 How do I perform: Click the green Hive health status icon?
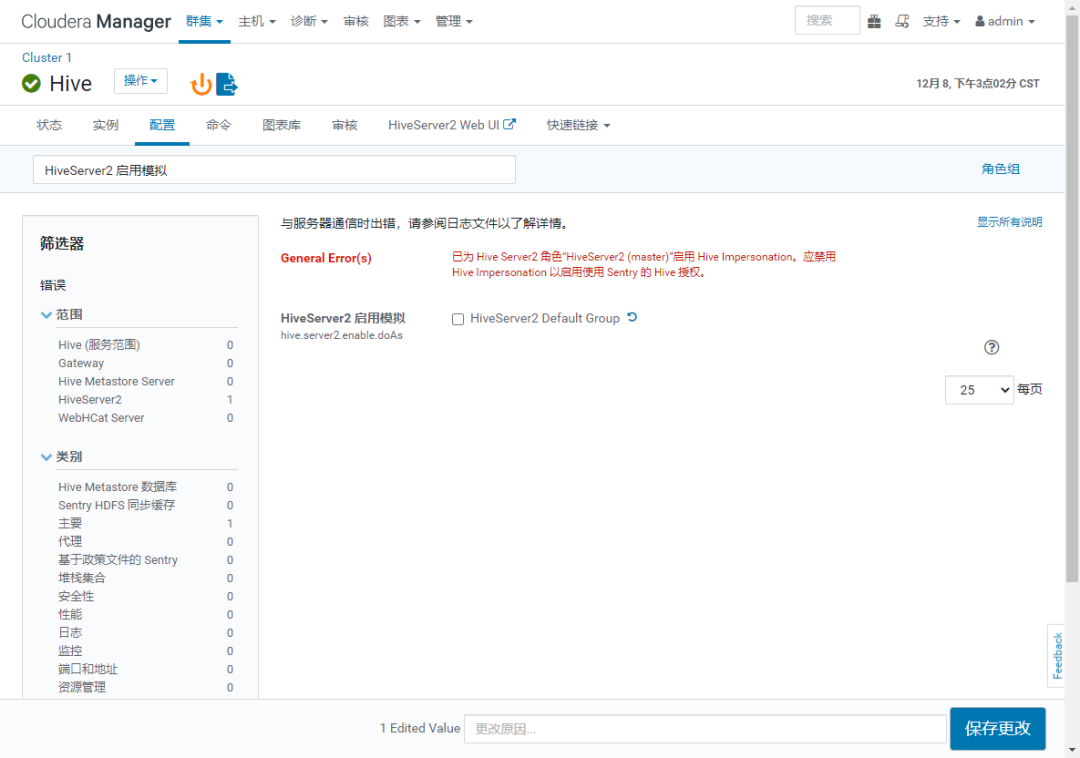31,83
